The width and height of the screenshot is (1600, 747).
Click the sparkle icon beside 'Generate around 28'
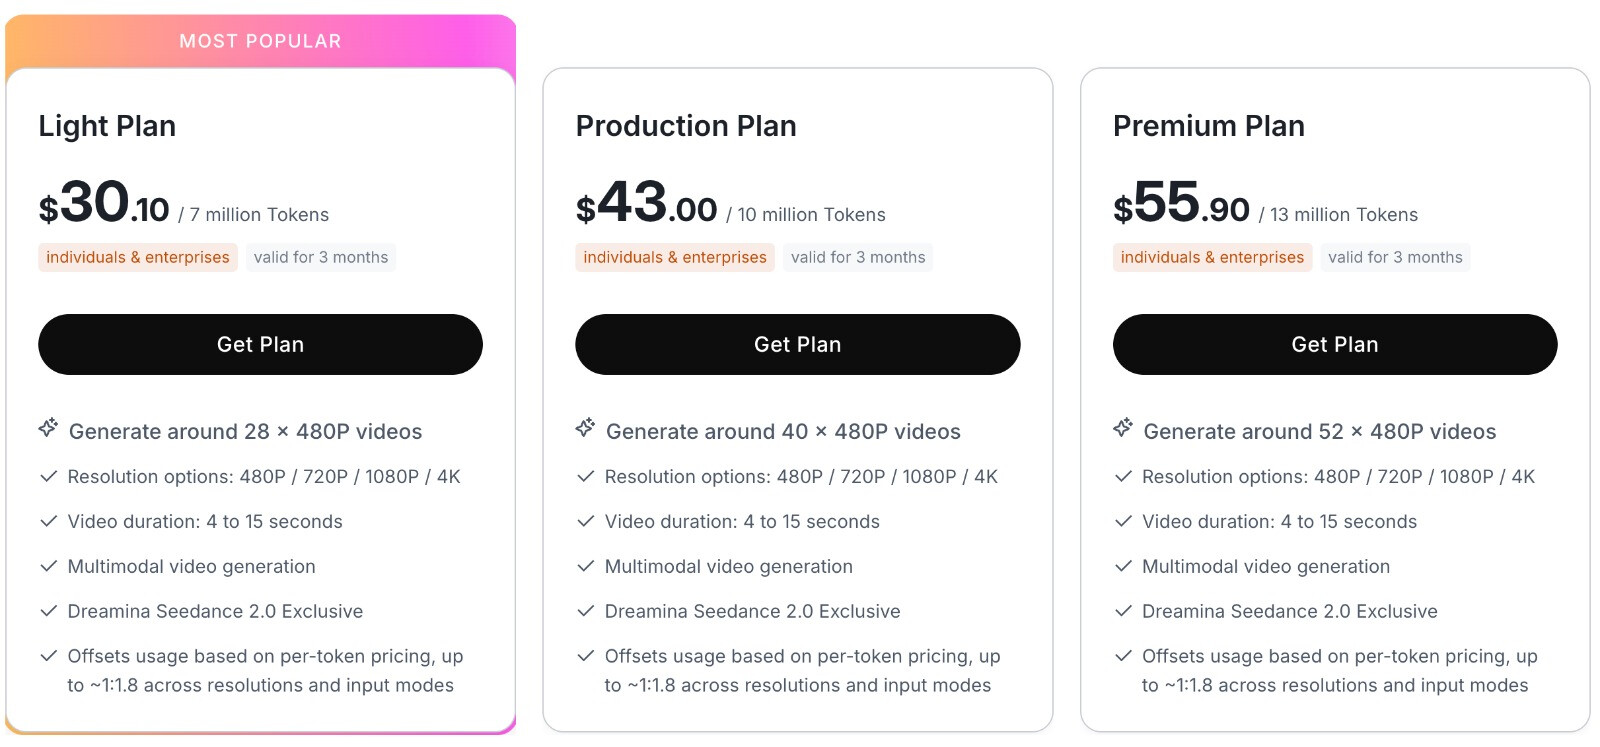point(48,428)
